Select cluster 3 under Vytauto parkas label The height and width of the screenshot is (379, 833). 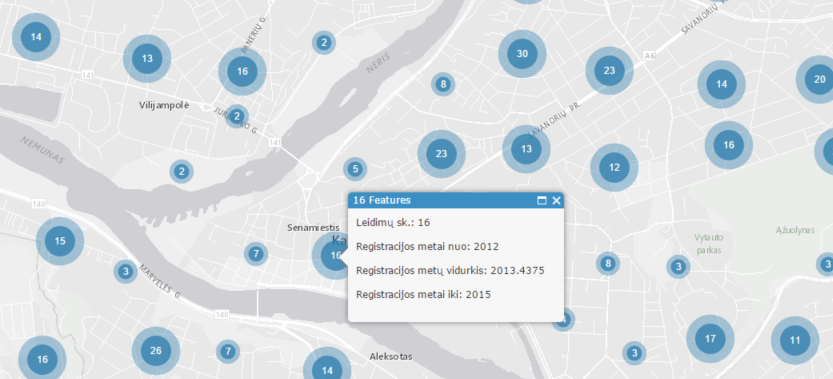click(x=678, y=266)
